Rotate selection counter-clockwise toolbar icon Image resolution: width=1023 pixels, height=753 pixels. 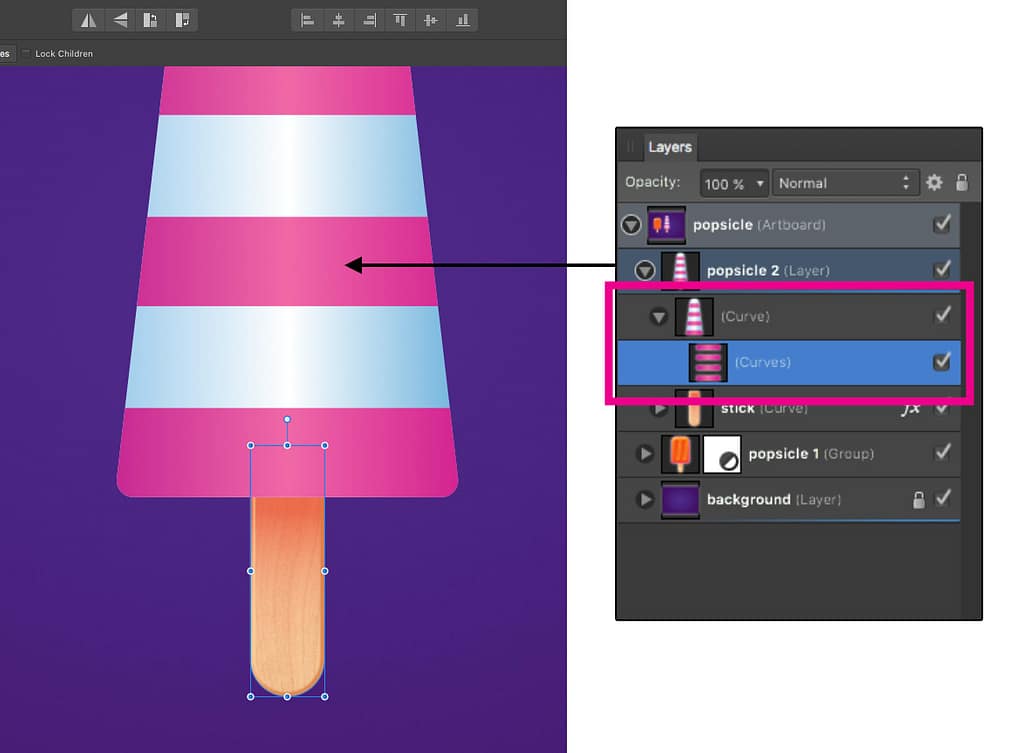pyautogui.click(x=151, y=20)
